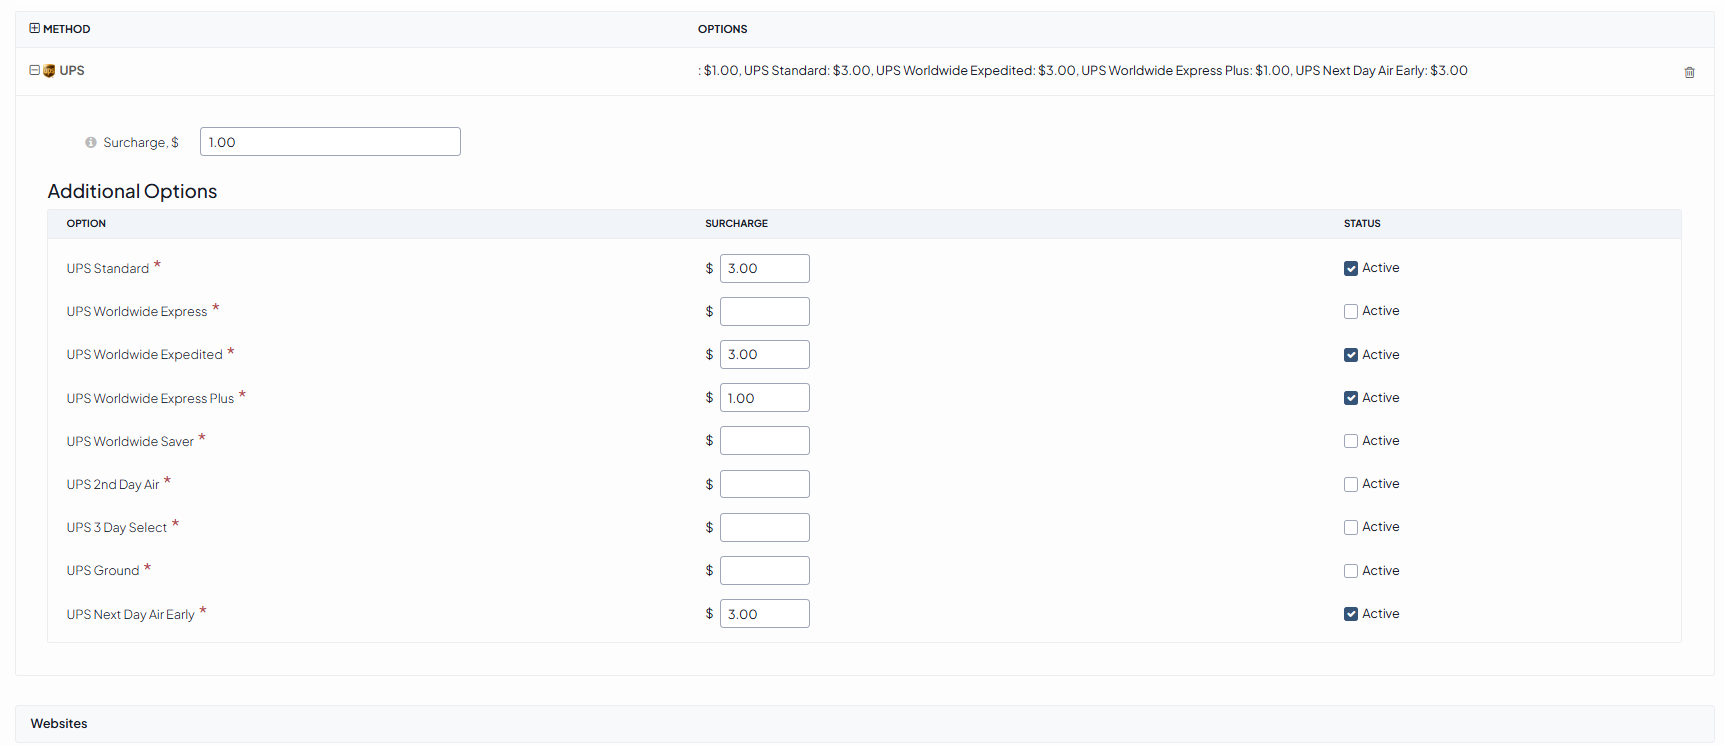Click the Websites section header

point(864,724)
